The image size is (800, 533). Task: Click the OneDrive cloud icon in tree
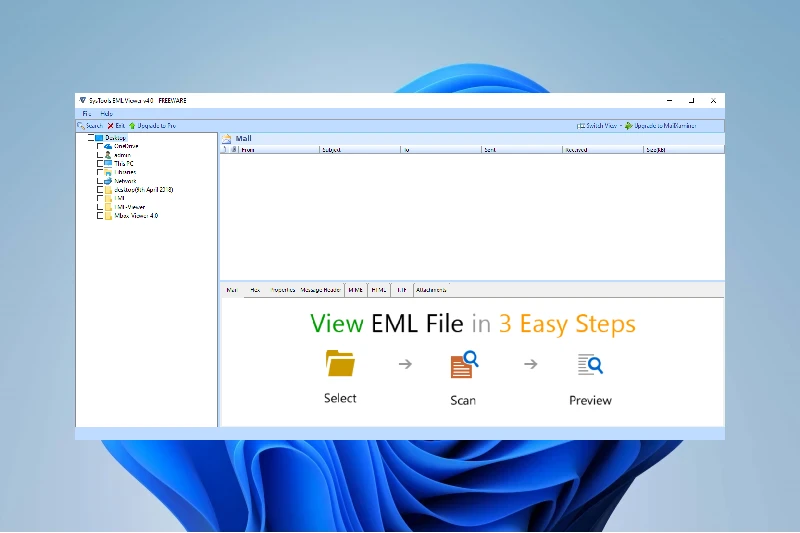(108, 146)
